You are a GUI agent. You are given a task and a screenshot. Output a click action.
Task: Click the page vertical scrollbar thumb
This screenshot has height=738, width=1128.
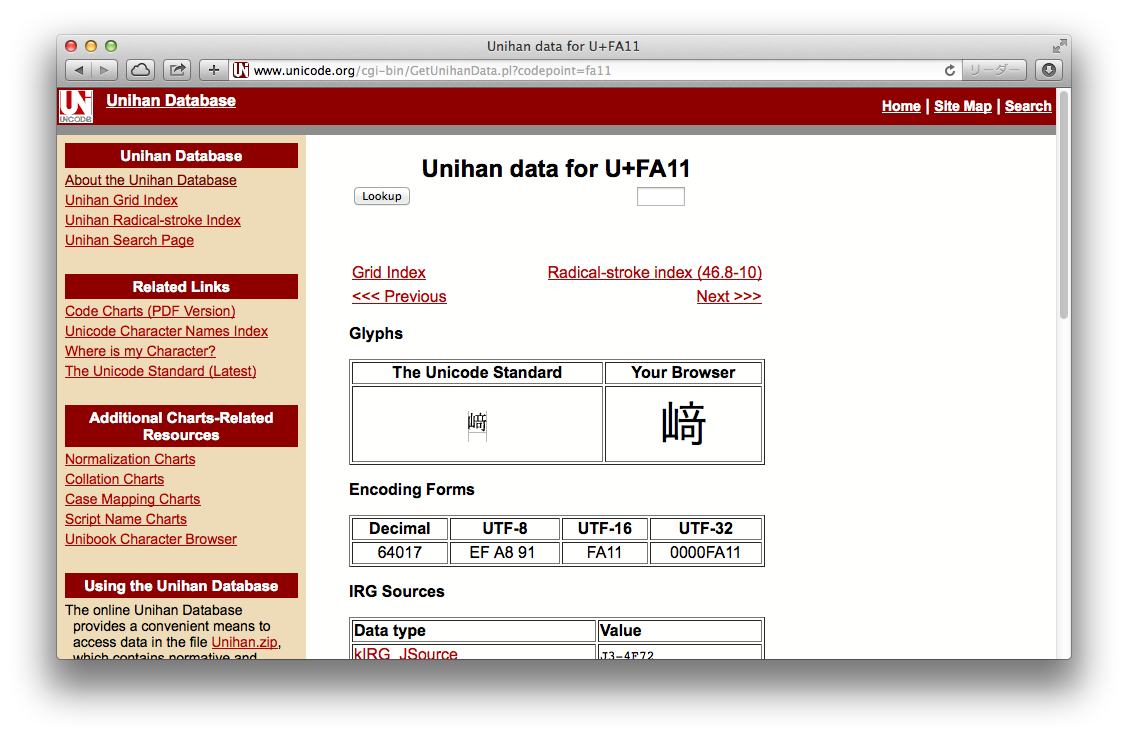click(1064, 204)
